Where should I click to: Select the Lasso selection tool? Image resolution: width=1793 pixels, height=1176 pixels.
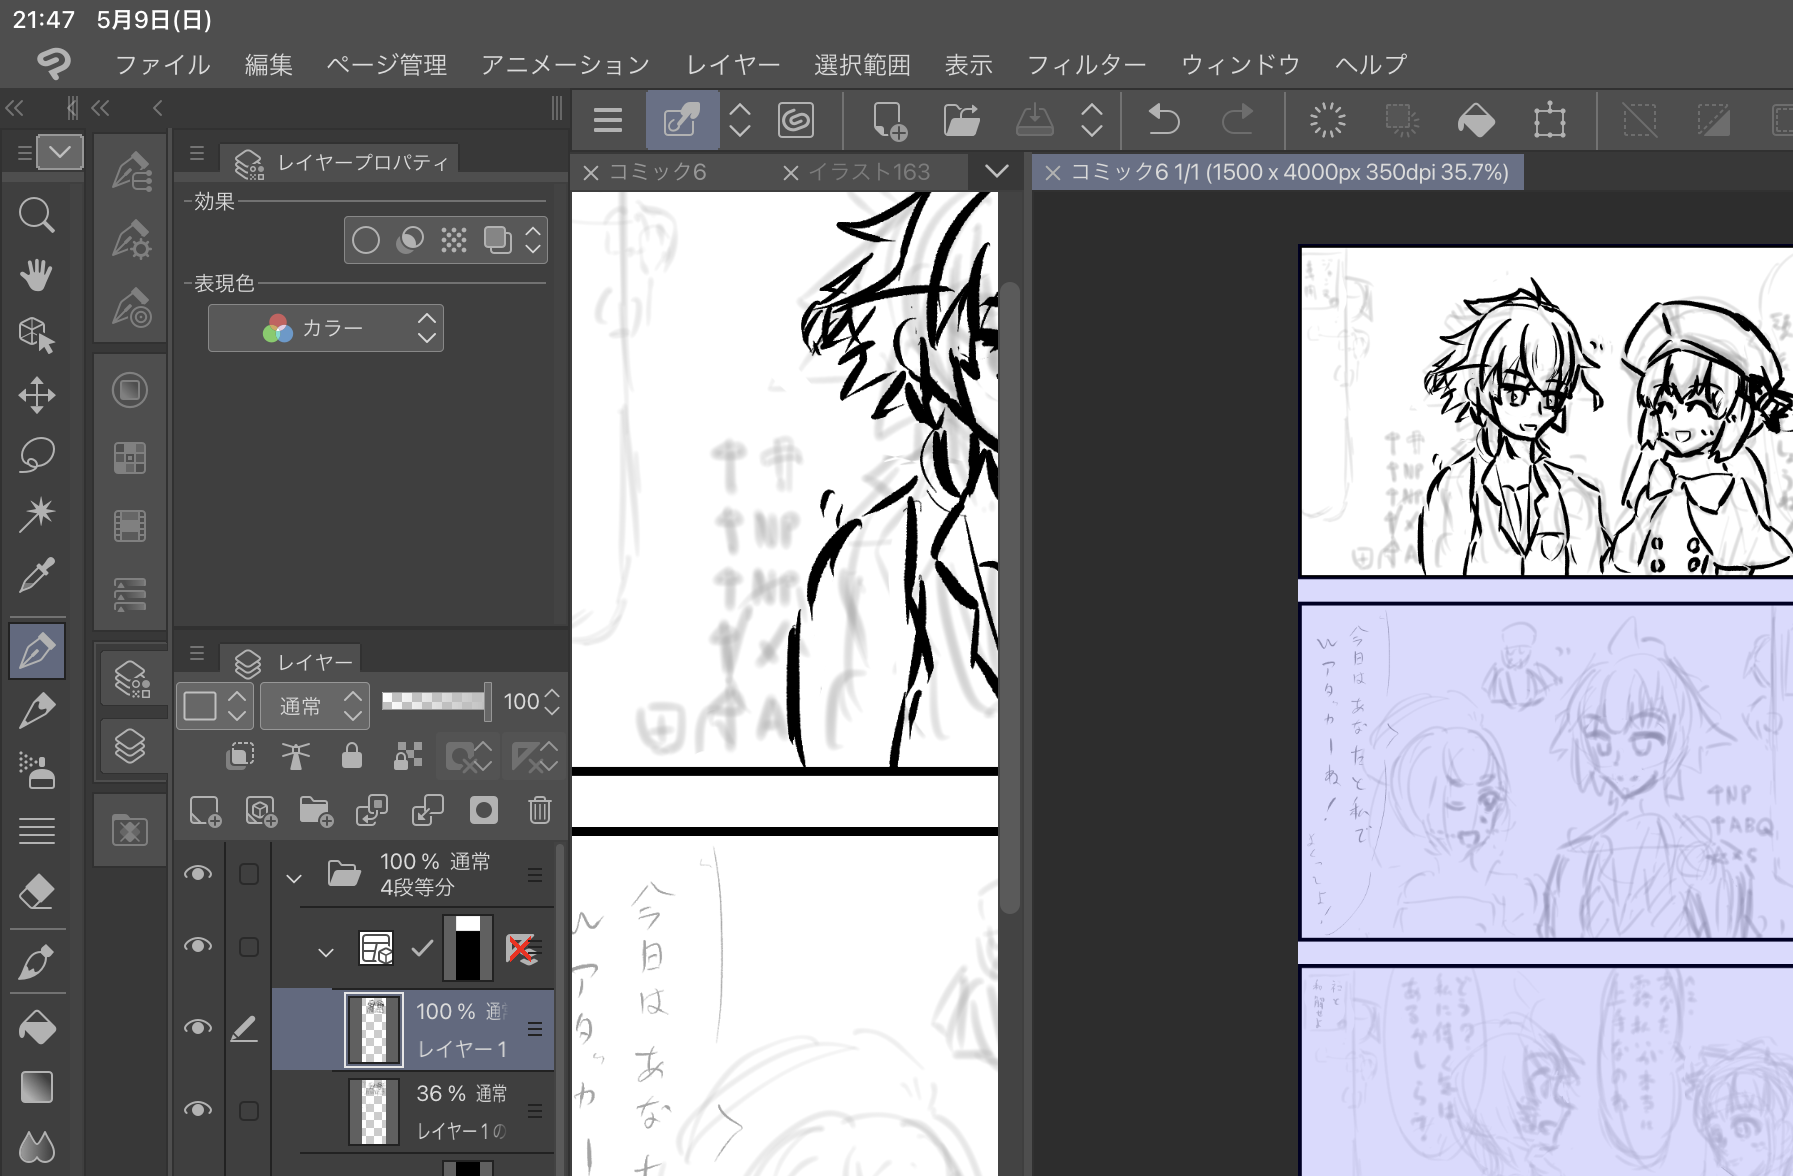[36, 455]
